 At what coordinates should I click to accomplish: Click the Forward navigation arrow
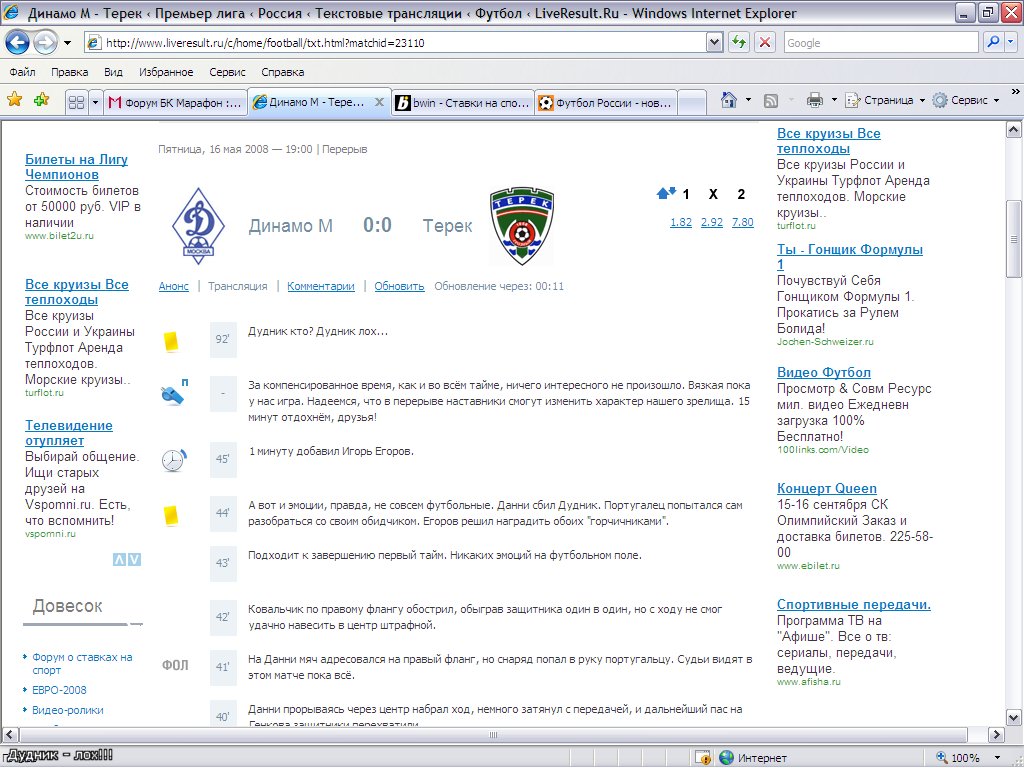[x=44, y=43]
